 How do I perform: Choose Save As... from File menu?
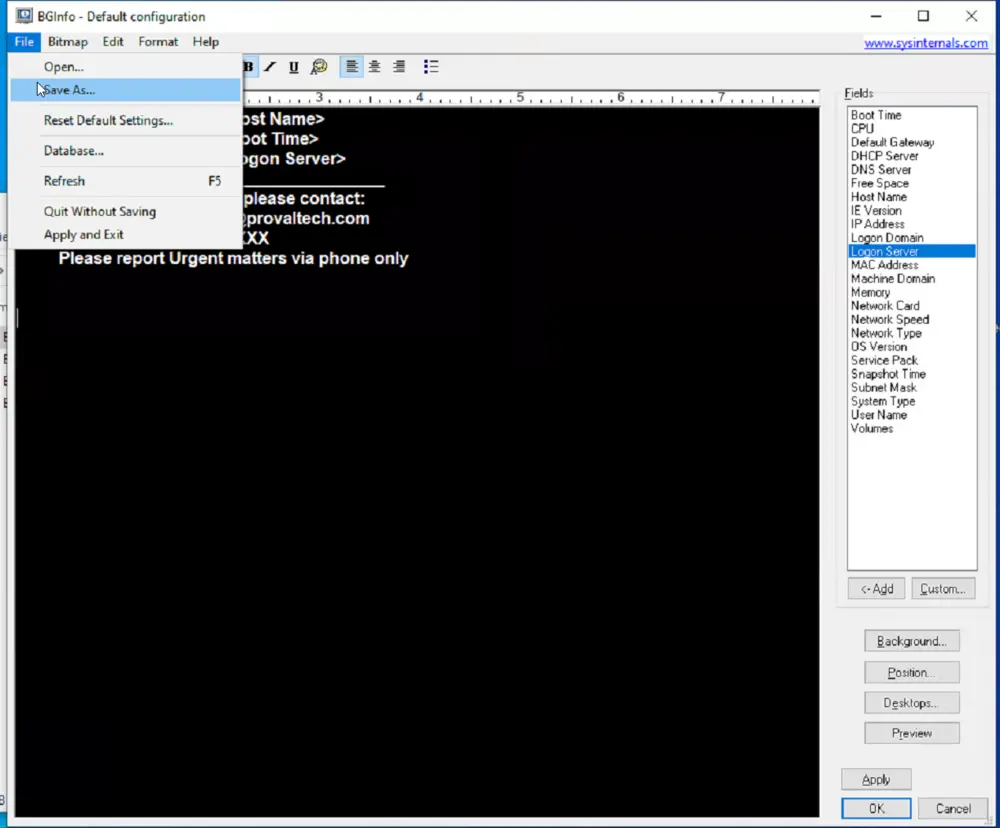[x=126, y=90]
